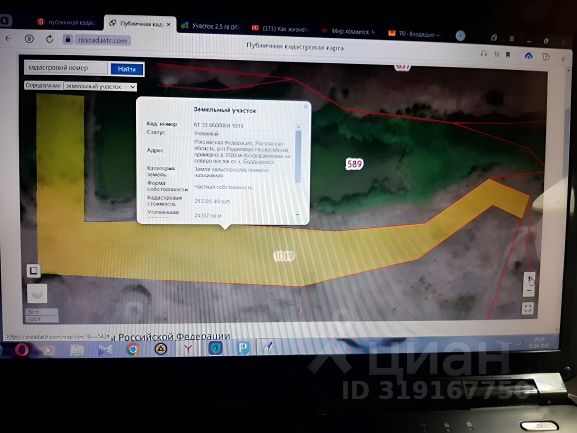Viewport: 577px width, 433px height.
Task: Switch to Участок 2.5 га tab
Action: coord(210,26)
